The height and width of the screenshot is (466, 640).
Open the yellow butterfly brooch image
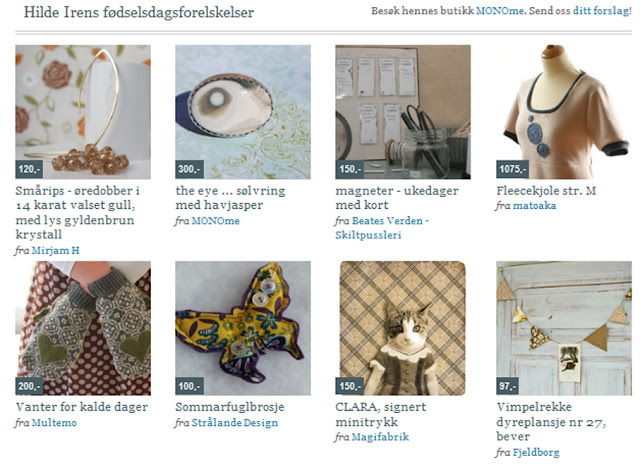(243, 328)
